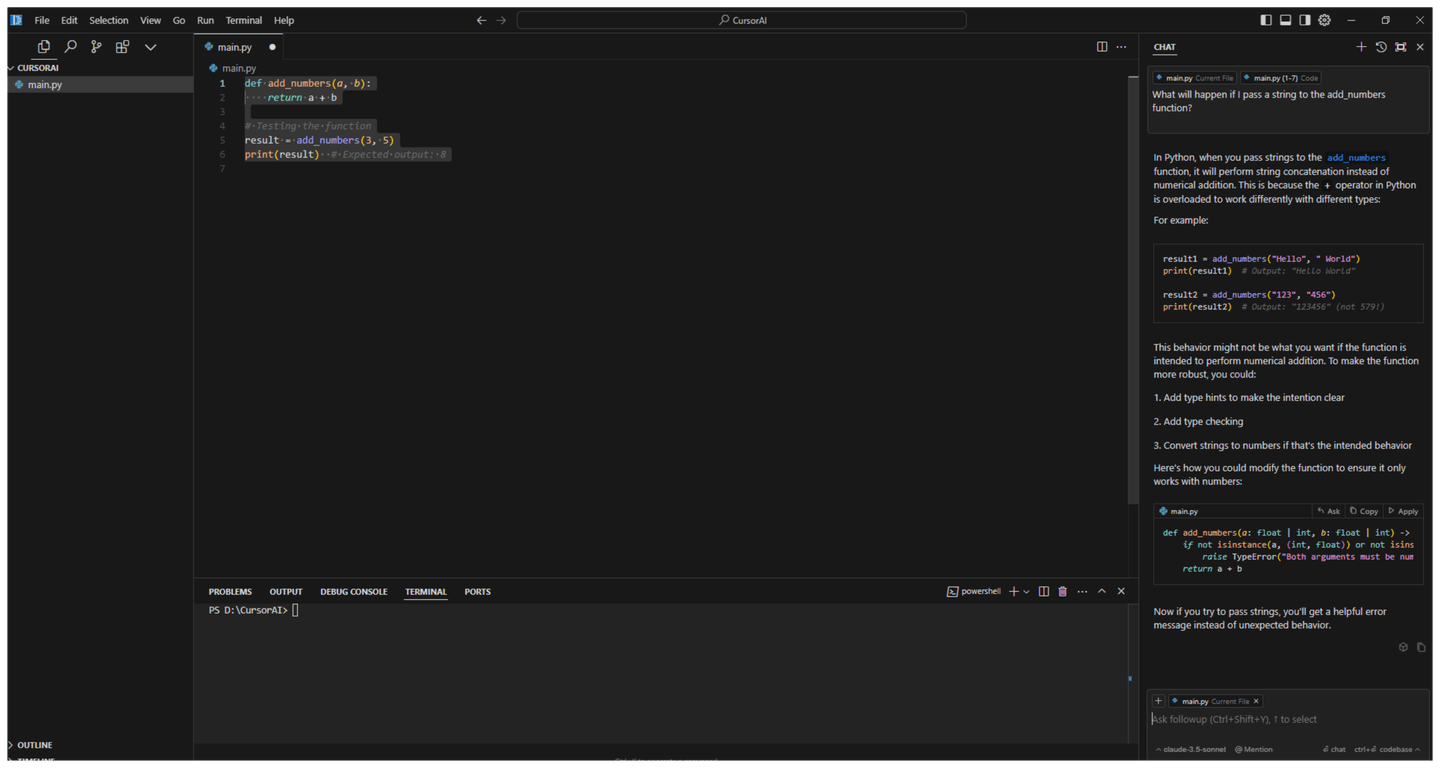Image resolution: width=1440 pixels, height=768 pixels.
Task: Switch to the DEBUG CONSOLE tab
Action: pos(353,592)
